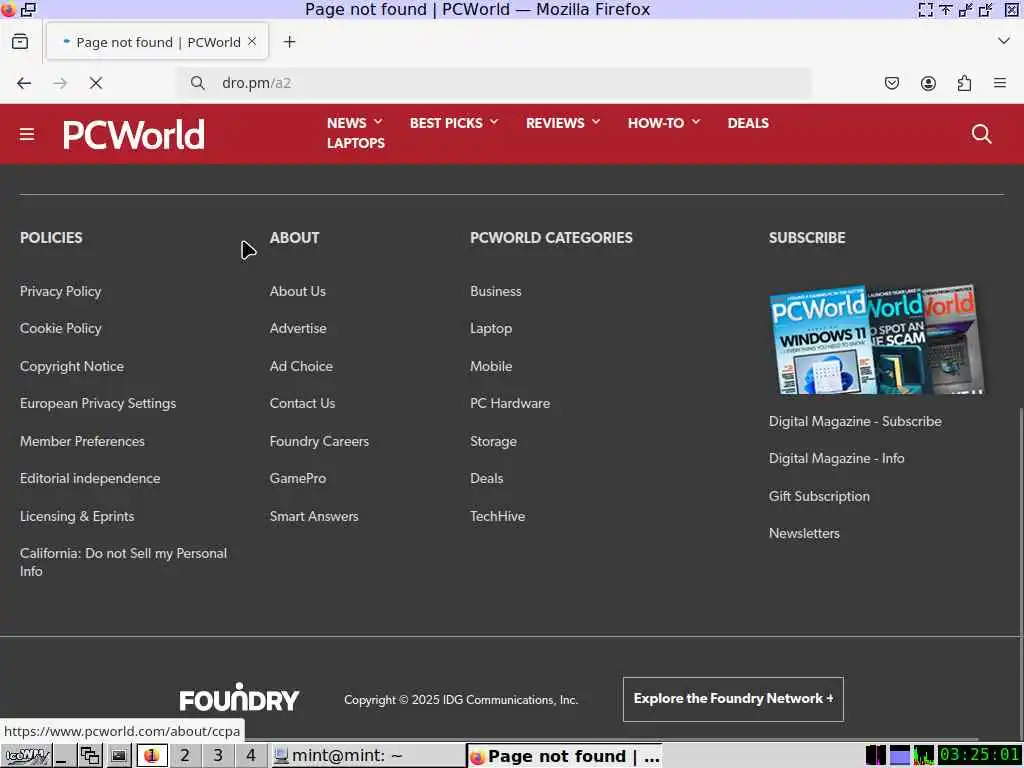Screen dimensions: 1024x768
Task: Open the Laptop category link
Action: pyautogui.click(x=491, y=328)
